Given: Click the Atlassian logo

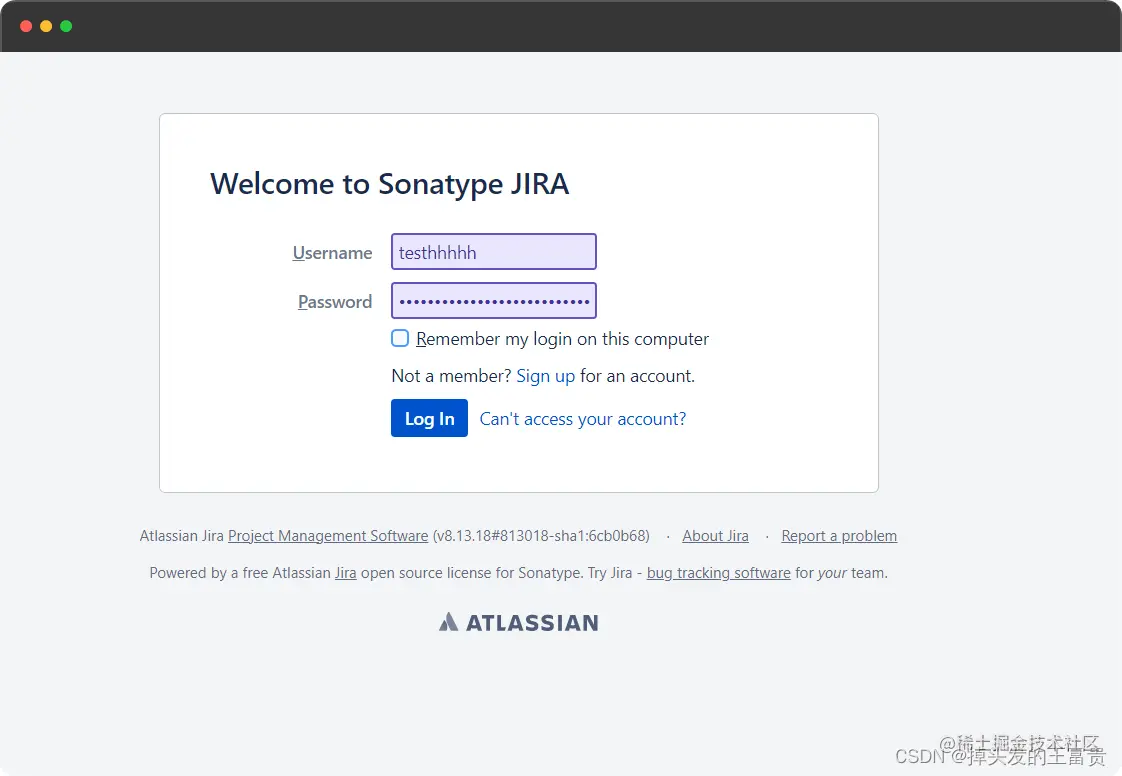Looking at the screenshot, I should tap(519, 622).
